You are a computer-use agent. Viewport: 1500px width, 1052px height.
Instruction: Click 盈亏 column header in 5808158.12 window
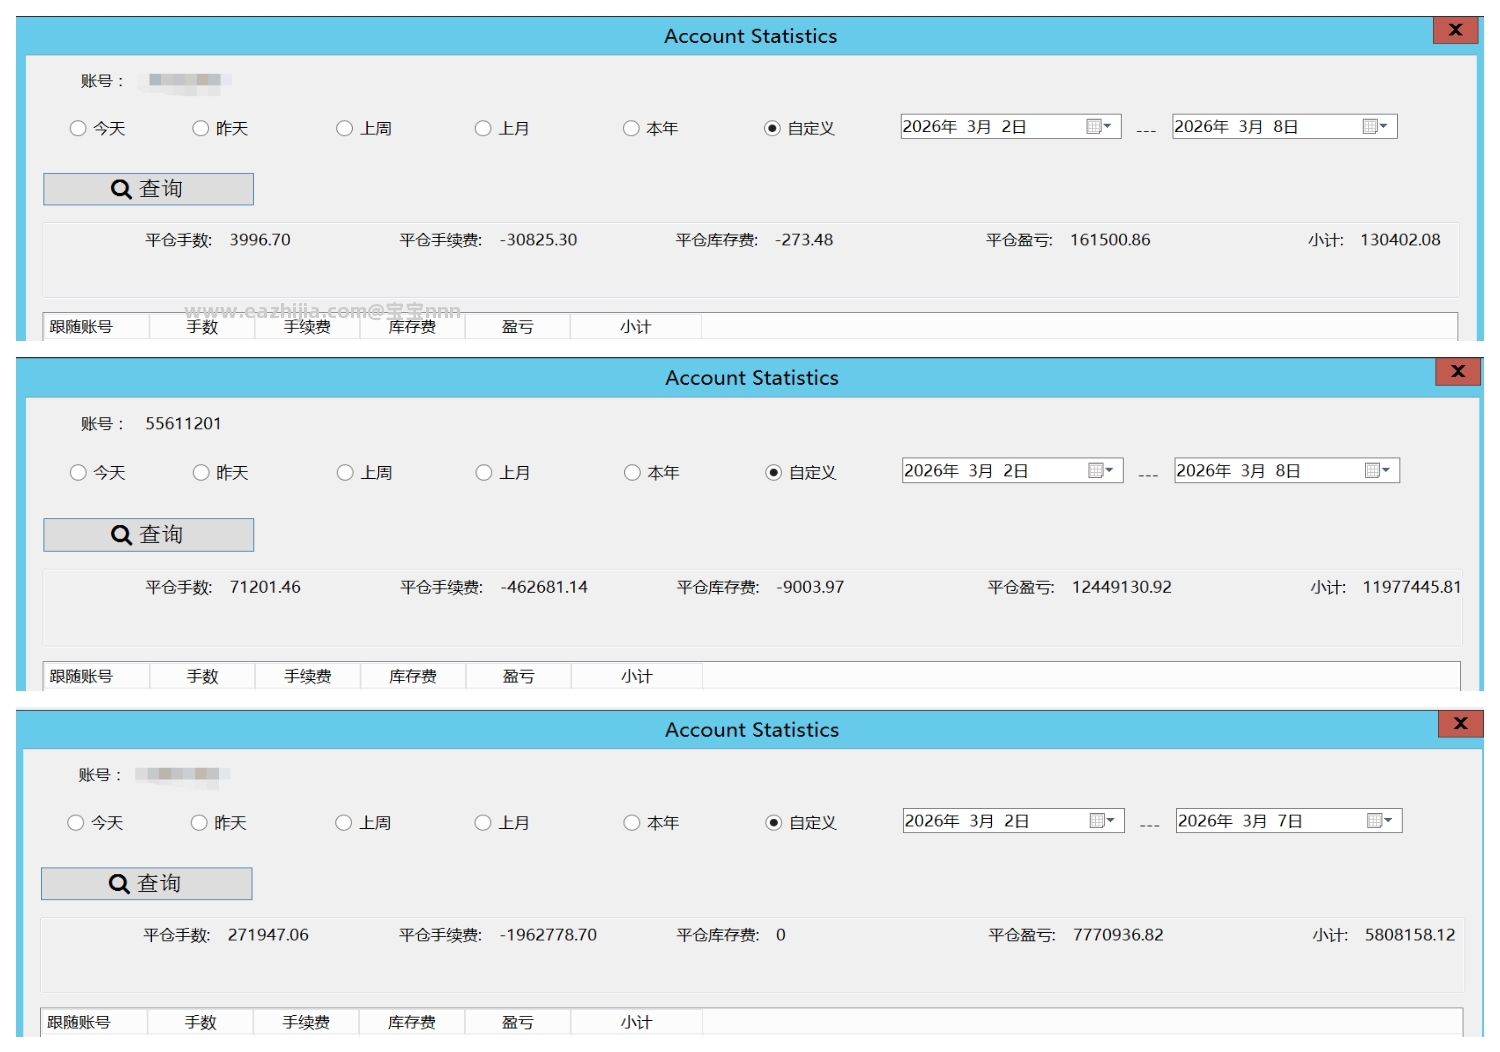(518, 1022)
